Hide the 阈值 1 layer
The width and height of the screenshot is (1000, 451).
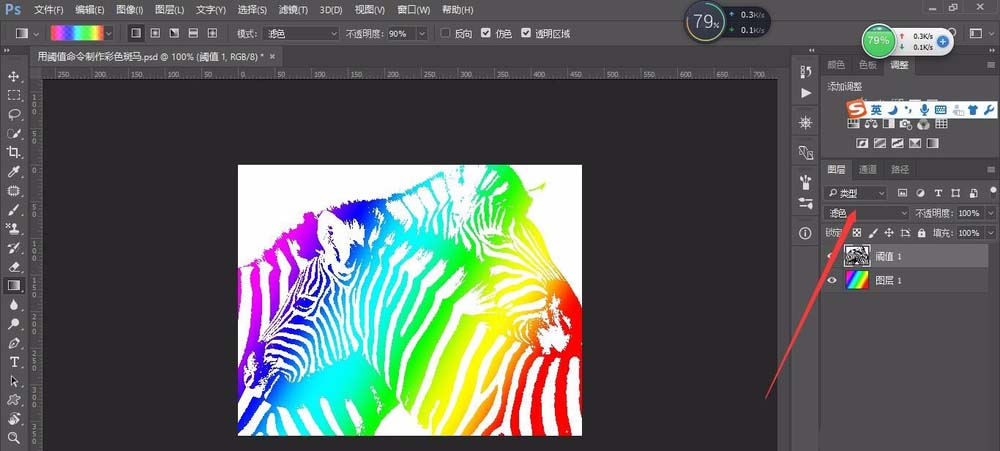coord(830,256)
